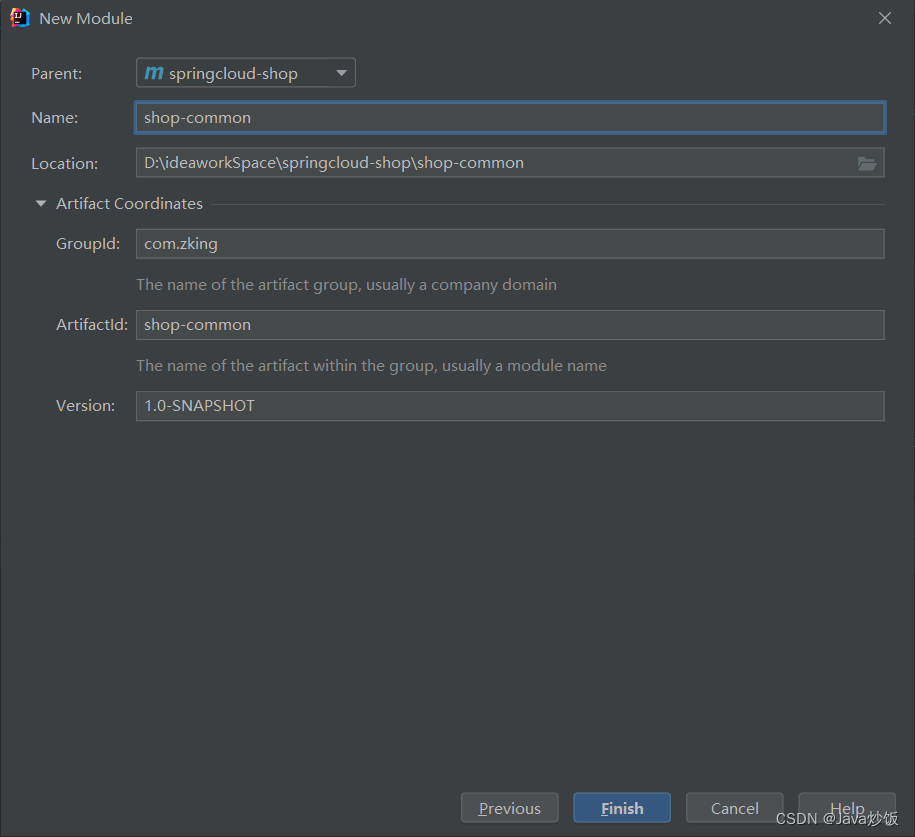Click the IntelliJ IDEA logo in title bar
The width and height of the screenshot is (915, 837).
[20, 18]
